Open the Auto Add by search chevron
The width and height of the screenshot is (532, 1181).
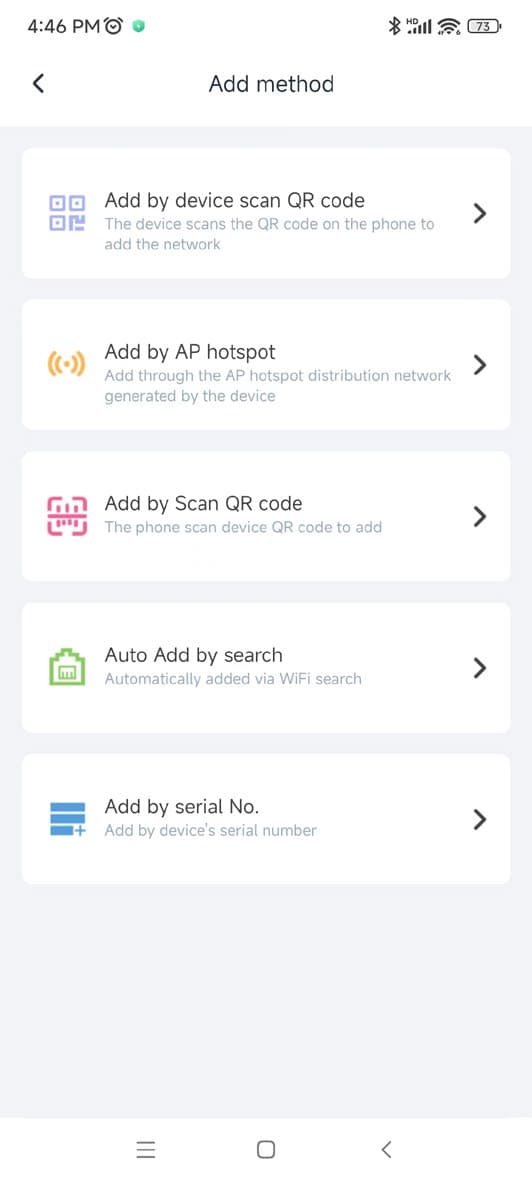[479, 668]
